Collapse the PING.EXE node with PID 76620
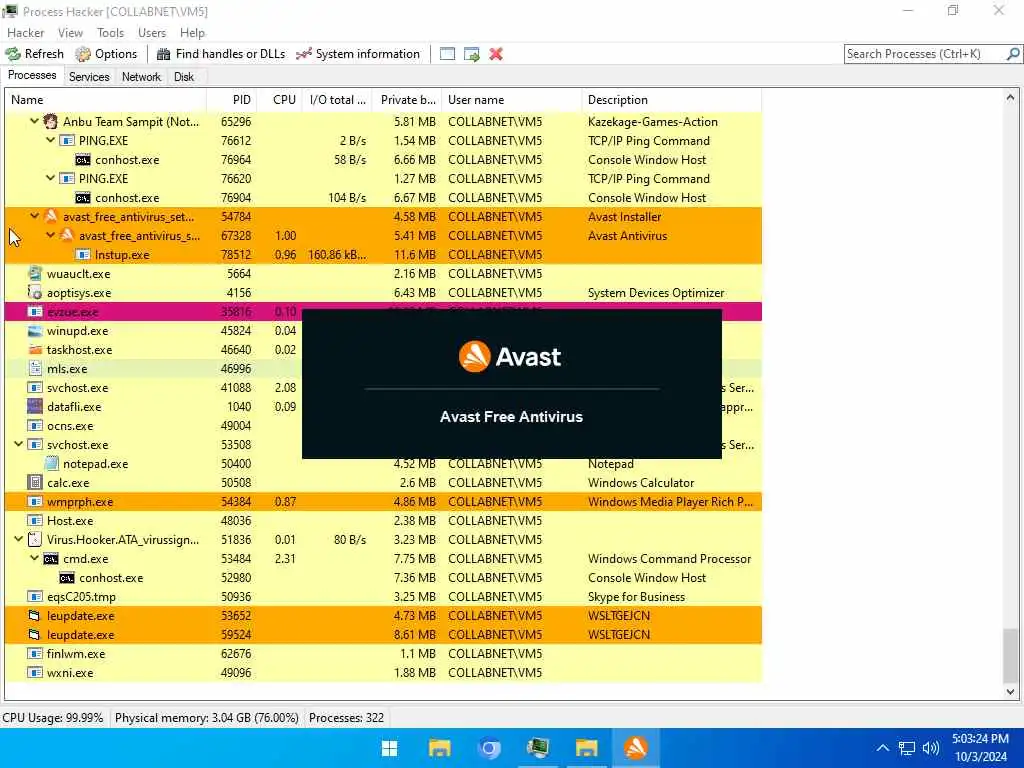 pyautogui.click(x=50, y=178)
